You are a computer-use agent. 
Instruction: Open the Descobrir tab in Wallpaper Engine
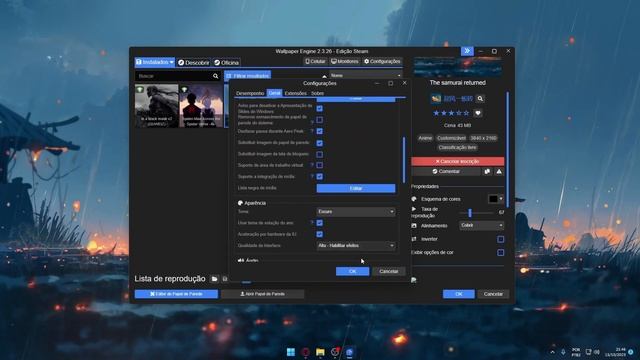pos(193,62)
